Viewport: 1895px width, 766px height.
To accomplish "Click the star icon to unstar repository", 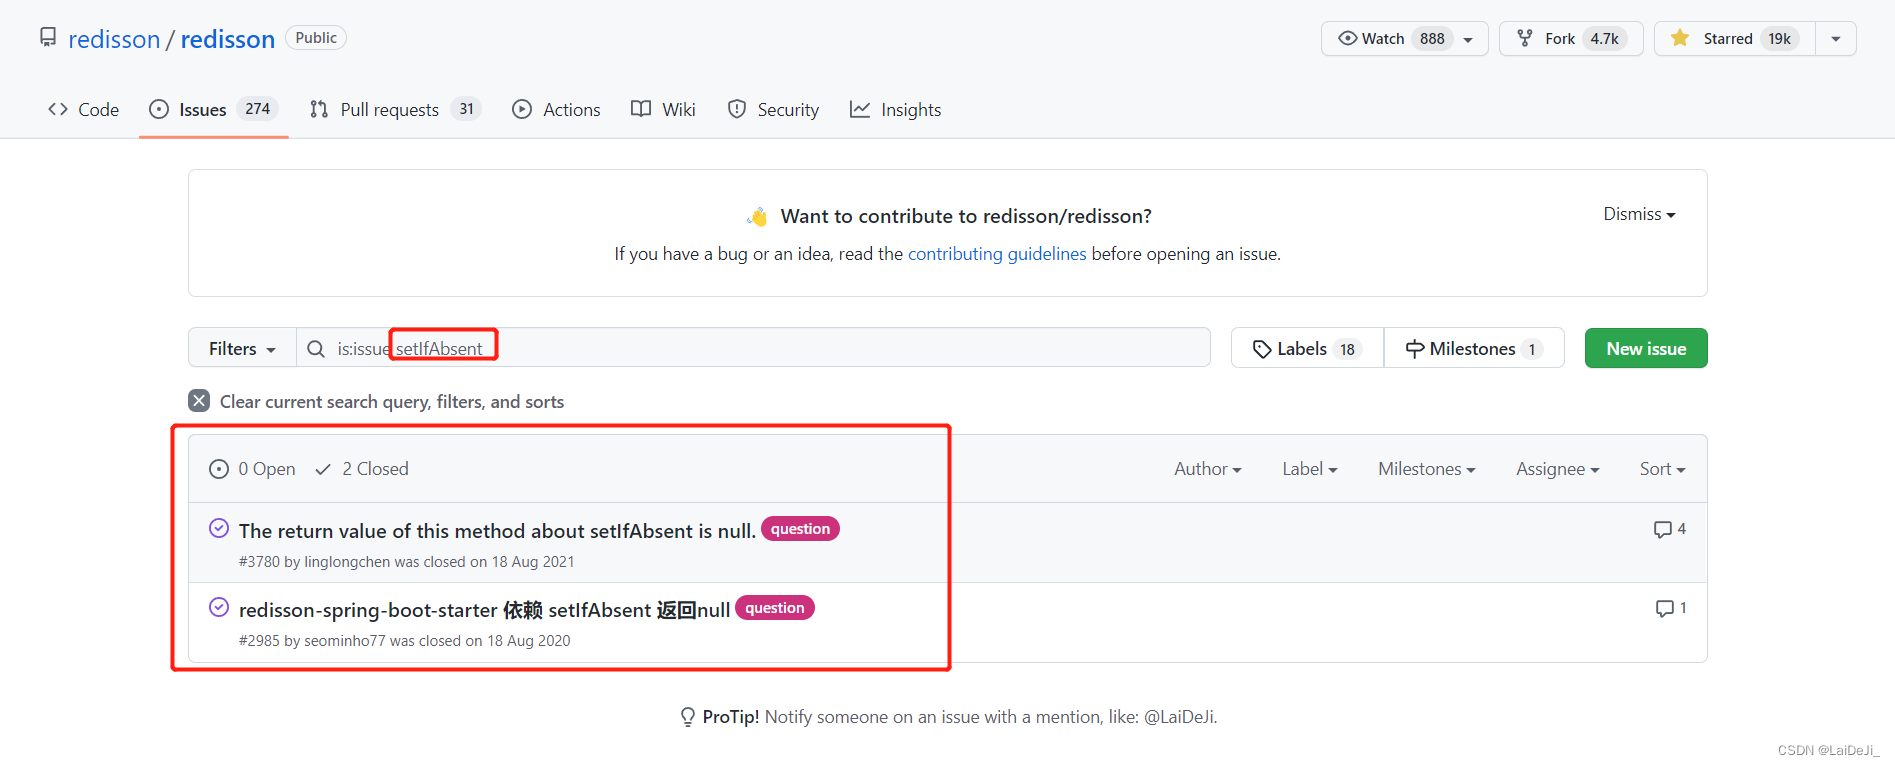I will (x=1680, y=38).
